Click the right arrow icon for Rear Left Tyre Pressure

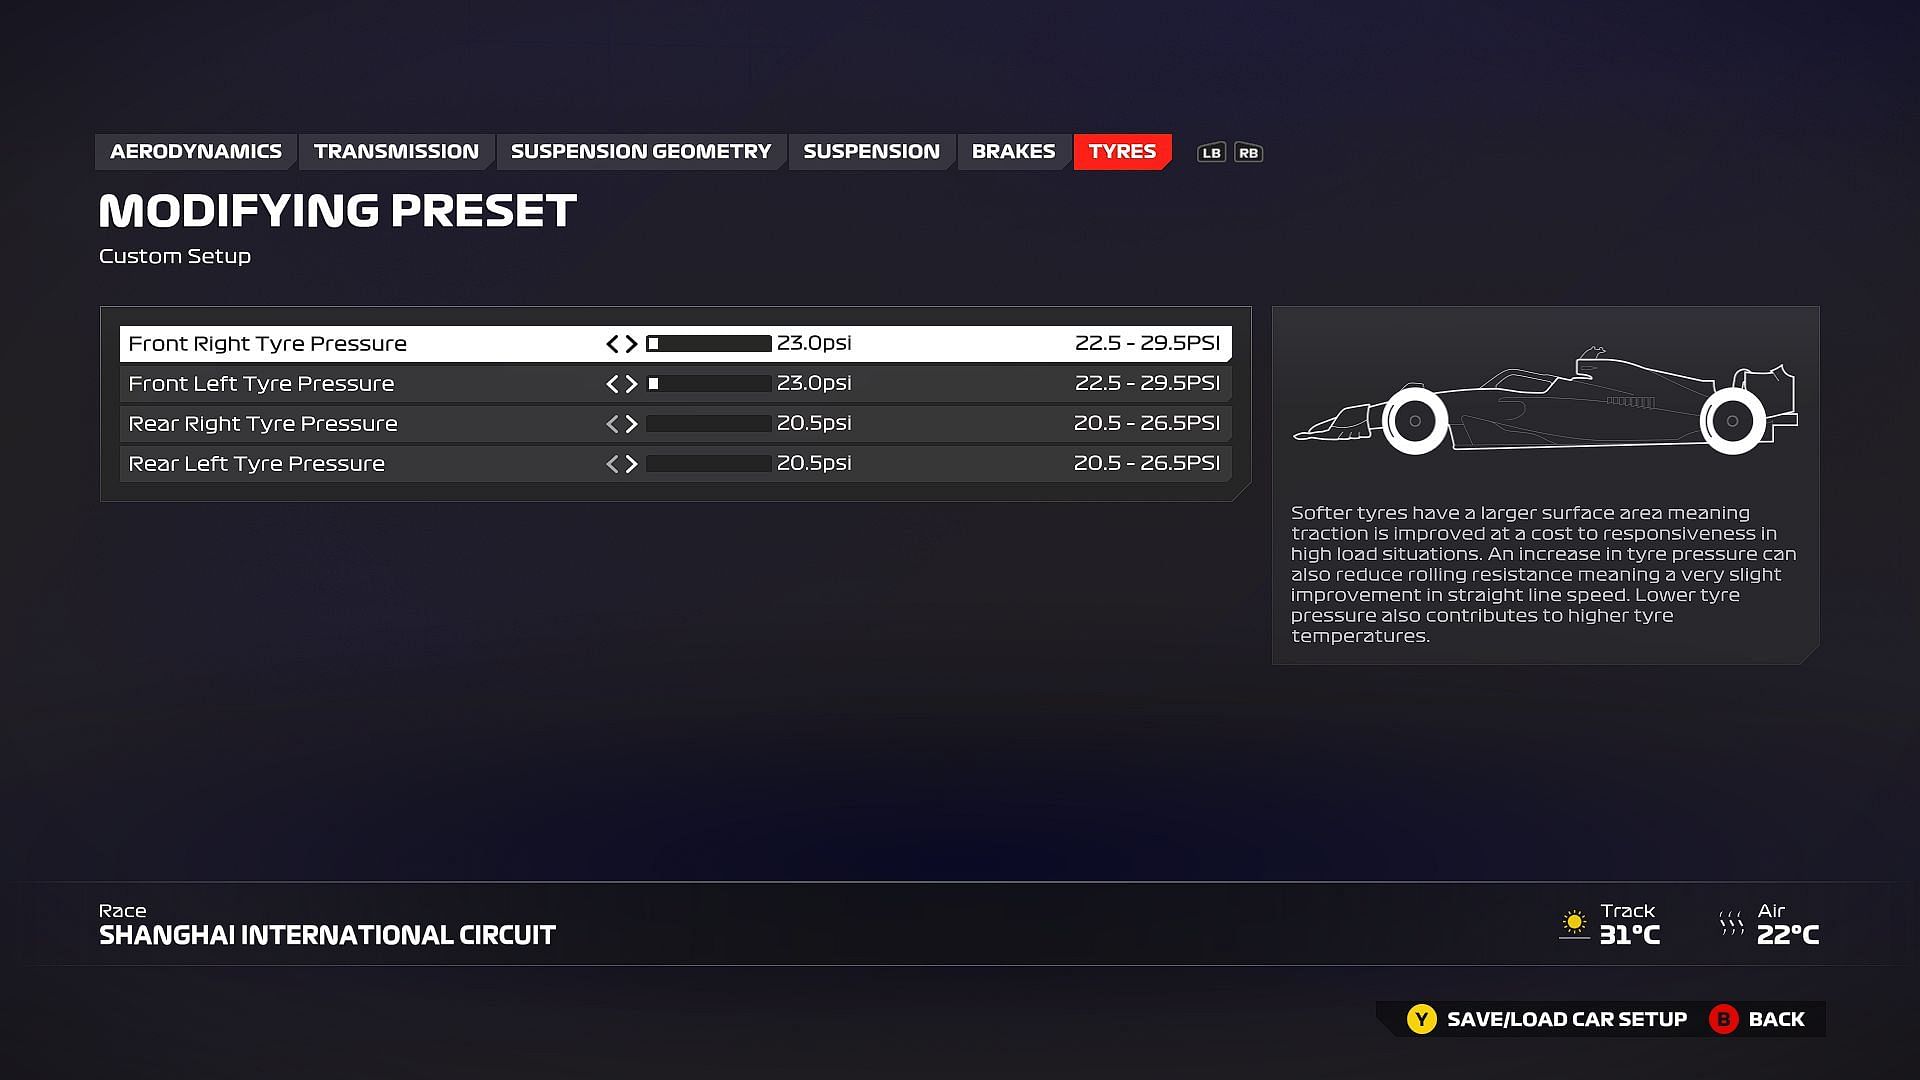630,463
